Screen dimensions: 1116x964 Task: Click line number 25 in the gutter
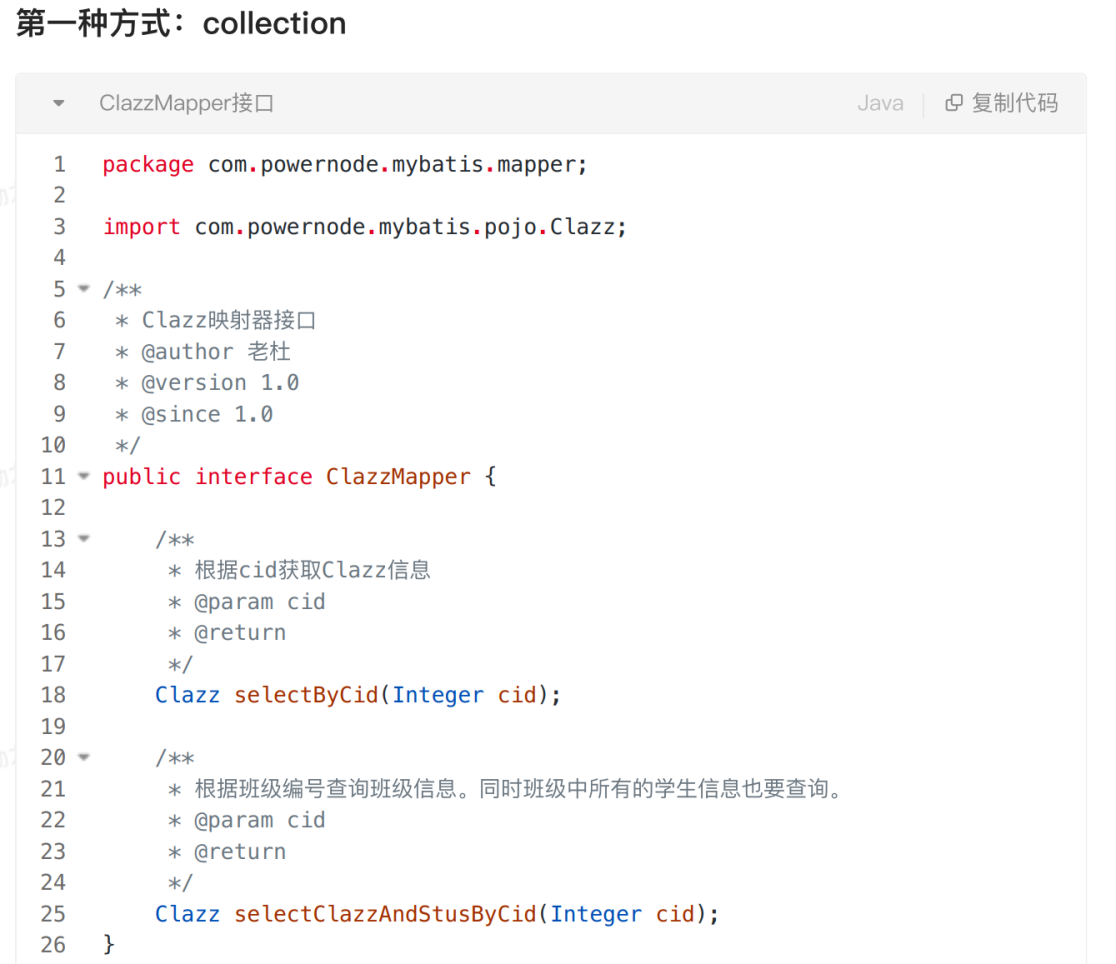[x=53, y=914]
